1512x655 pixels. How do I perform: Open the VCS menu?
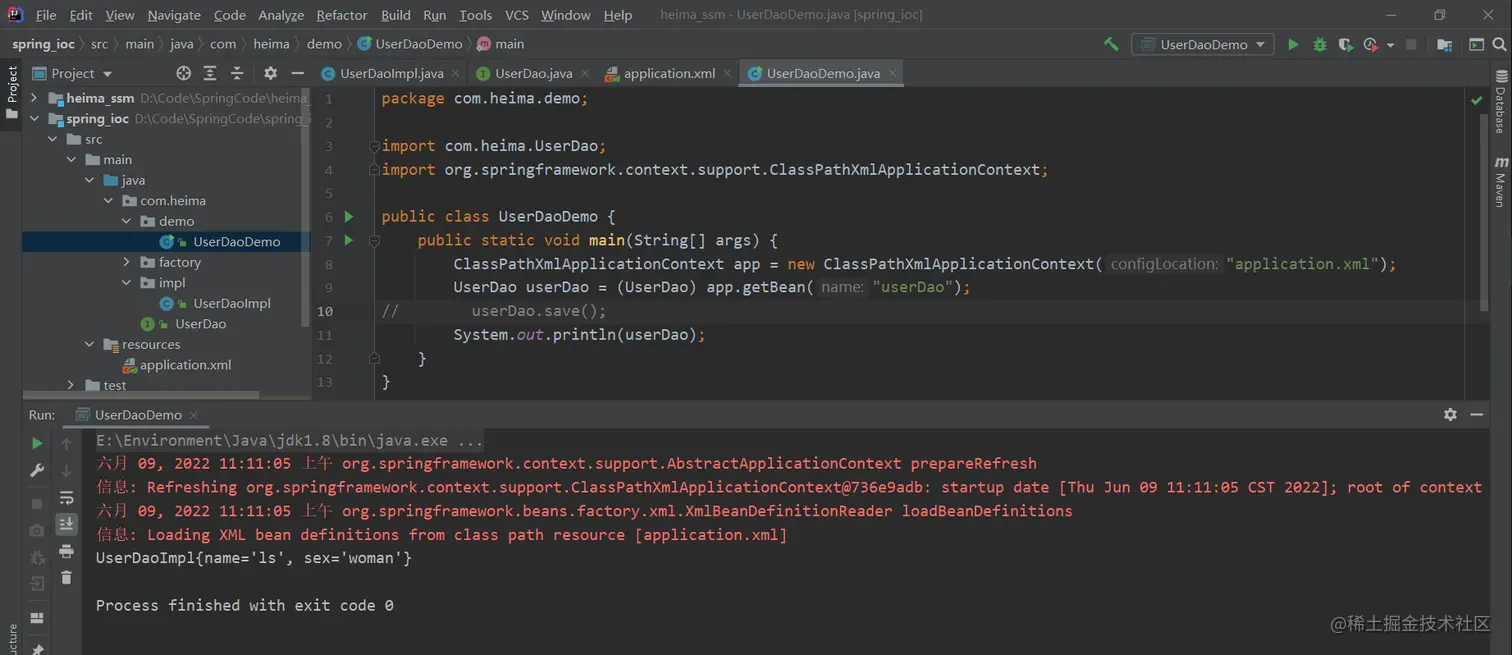[517, 15]
